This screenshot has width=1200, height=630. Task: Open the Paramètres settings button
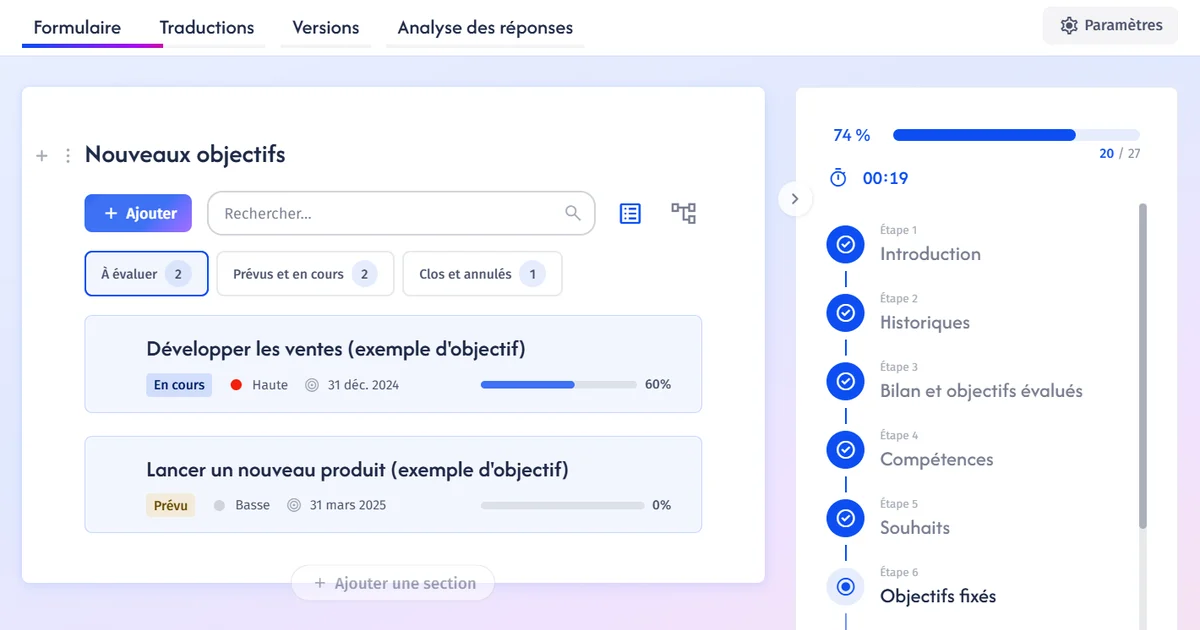[1109, 26]
